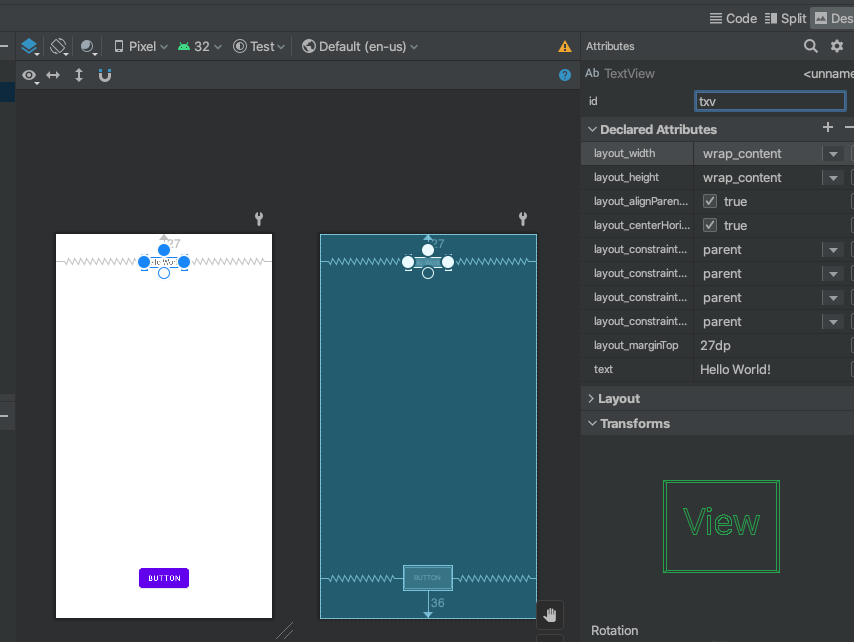Image resolution: width=854 pixels, height=642 pixels.
Task: Open the night mode selector icon
Action: [88, 46]
